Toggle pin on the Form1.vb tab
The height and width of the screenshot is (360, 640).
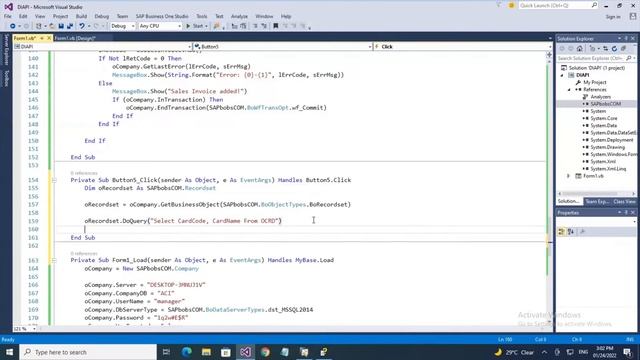pyautogui.click(x=42, y=38)
